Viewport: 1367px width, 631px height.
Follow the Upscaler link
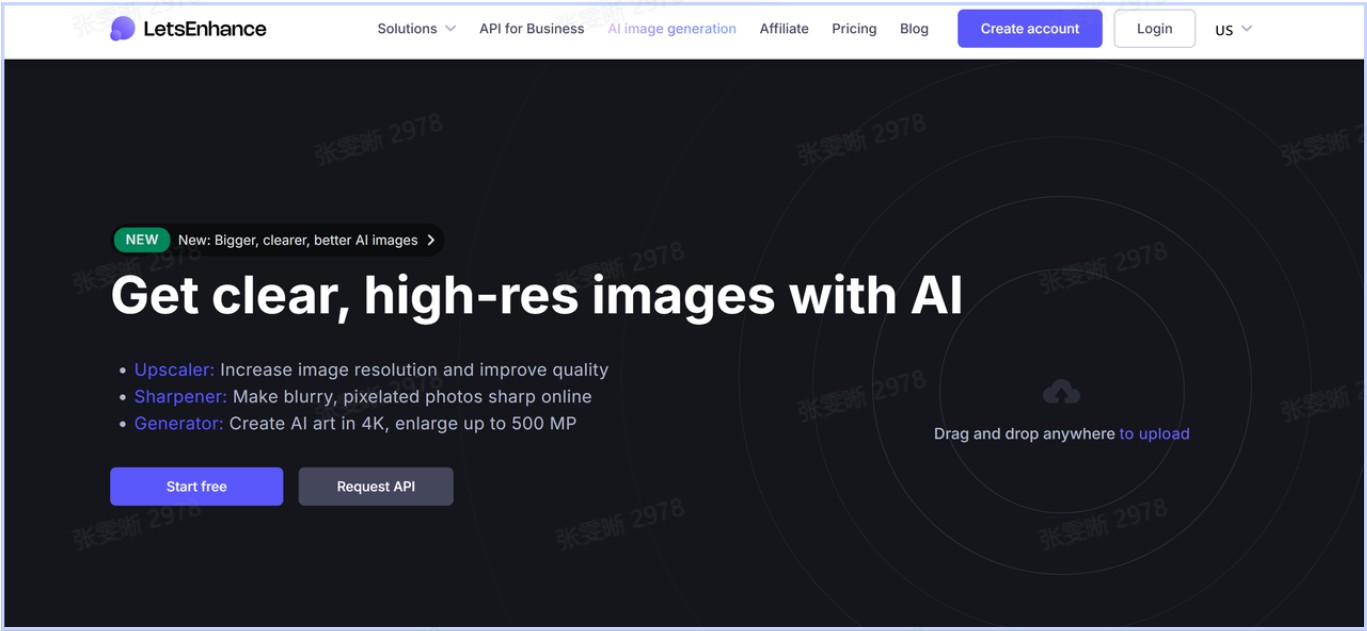coord(174,370)
